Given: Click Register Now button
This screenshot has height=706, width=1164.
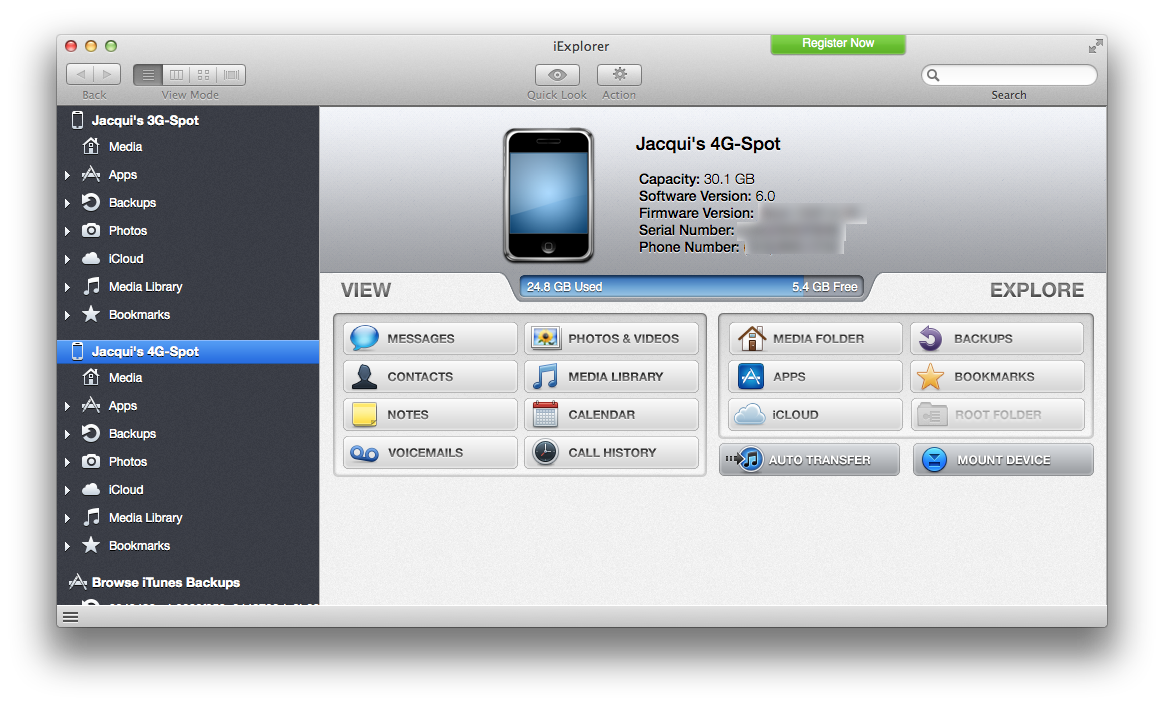Looking at the screenshot, I should coord(837,44).
